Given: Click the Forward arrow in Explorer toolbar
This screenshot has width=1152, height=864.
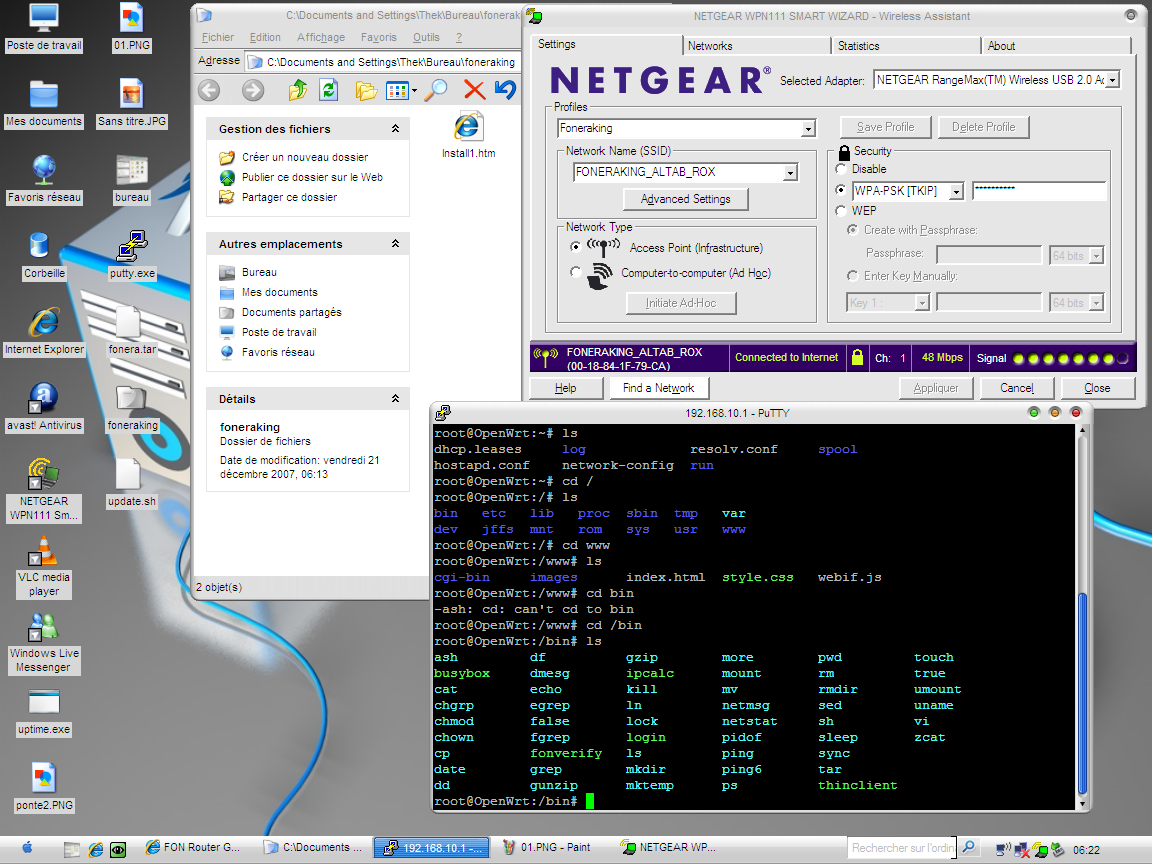Looking at the screenshot, I should click(253, 90).
